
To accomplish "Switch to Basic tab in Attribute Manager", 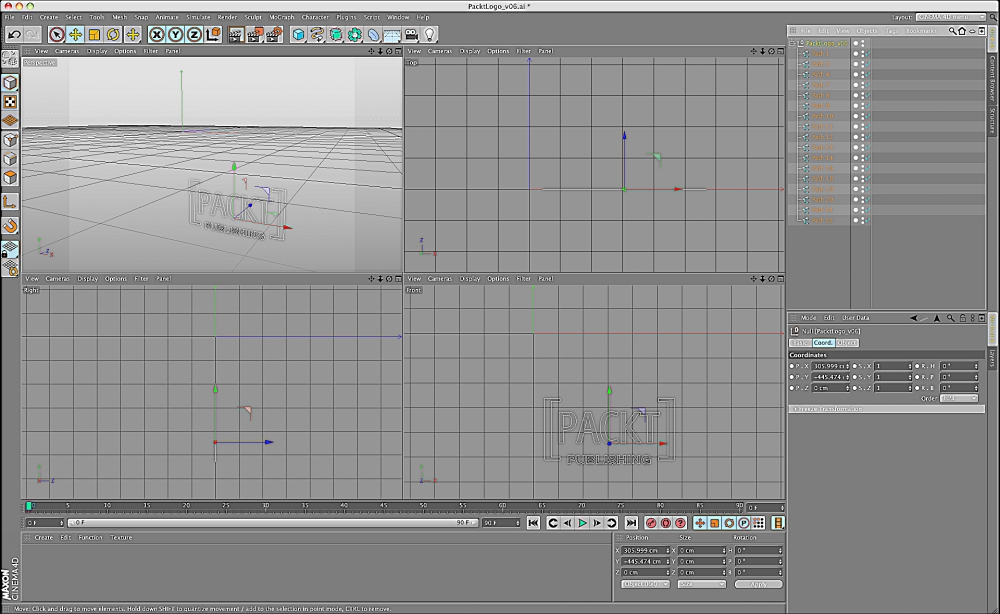I will [800, 343].
